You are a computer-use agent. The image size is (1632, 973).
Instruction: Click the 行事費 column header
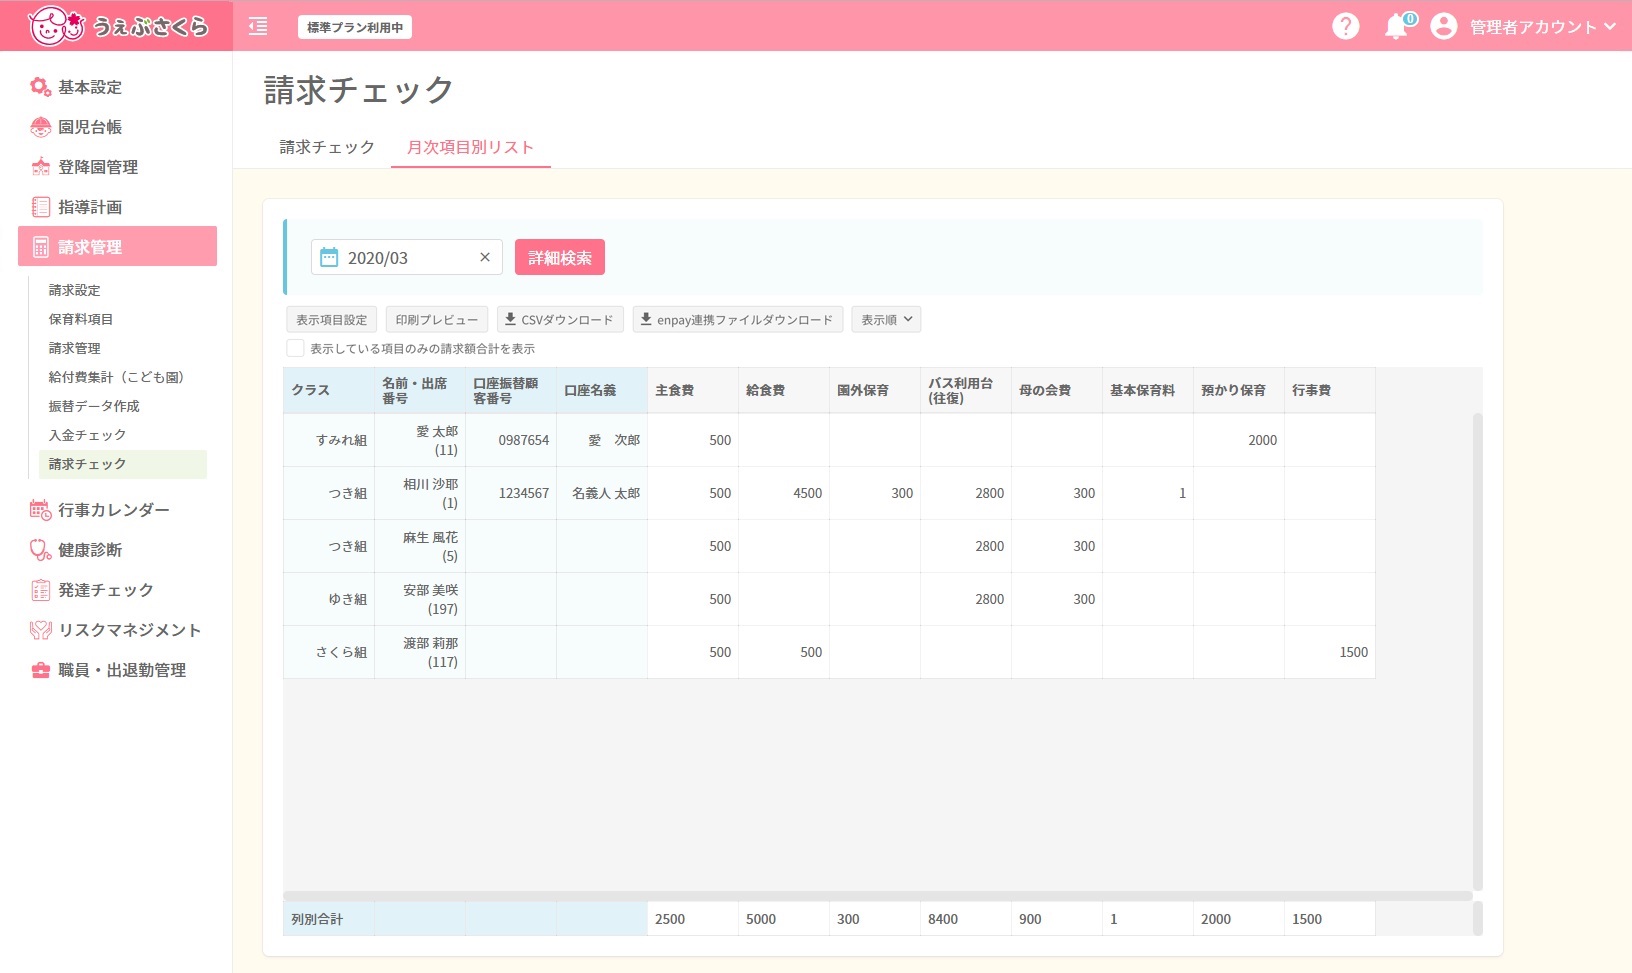point(1330,390)
